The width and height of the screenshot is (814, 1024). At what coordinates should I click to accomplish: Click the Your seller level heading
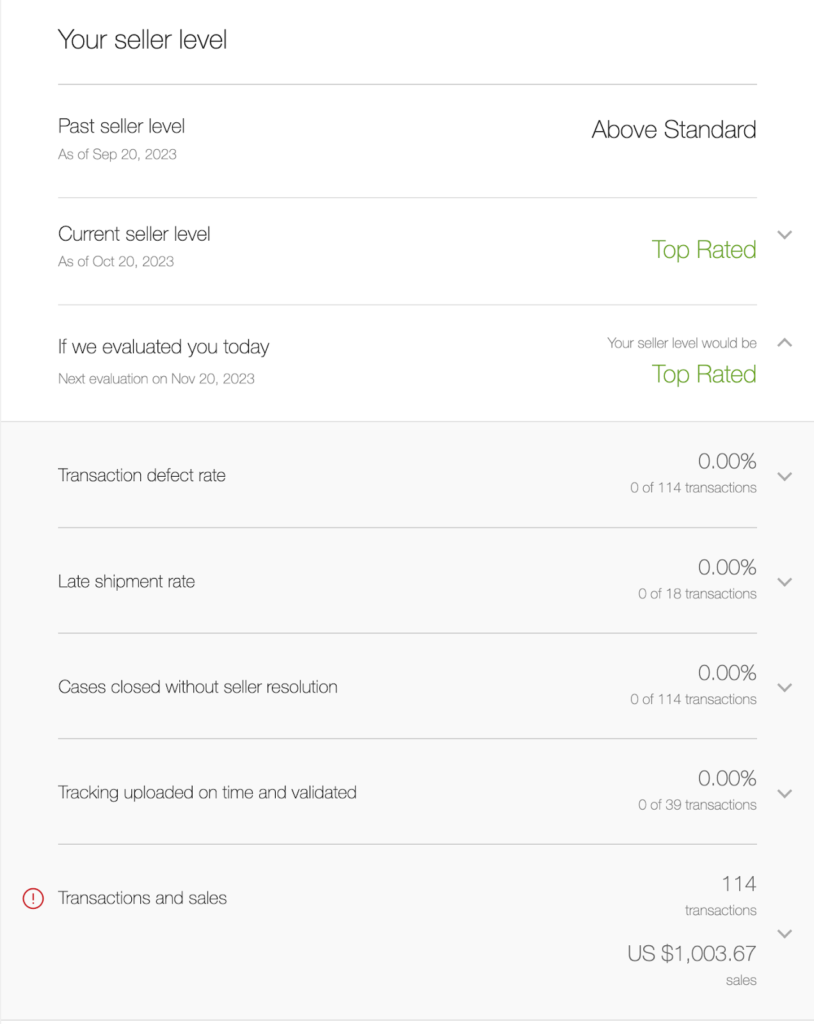tap(142, 40)
